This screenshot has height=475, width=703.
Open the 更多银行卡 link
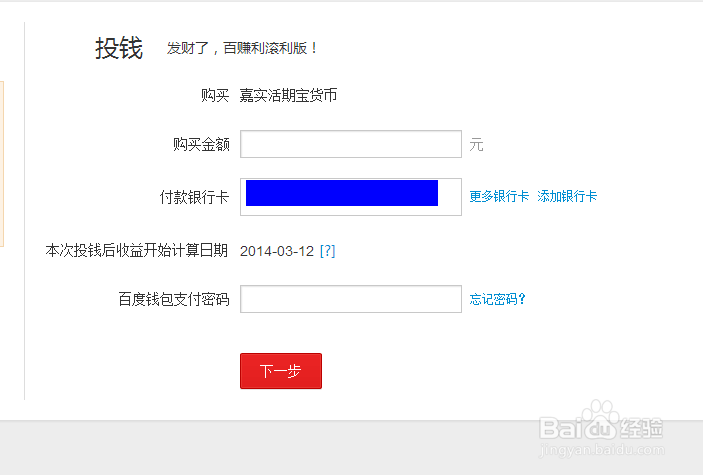click(499, 196)
